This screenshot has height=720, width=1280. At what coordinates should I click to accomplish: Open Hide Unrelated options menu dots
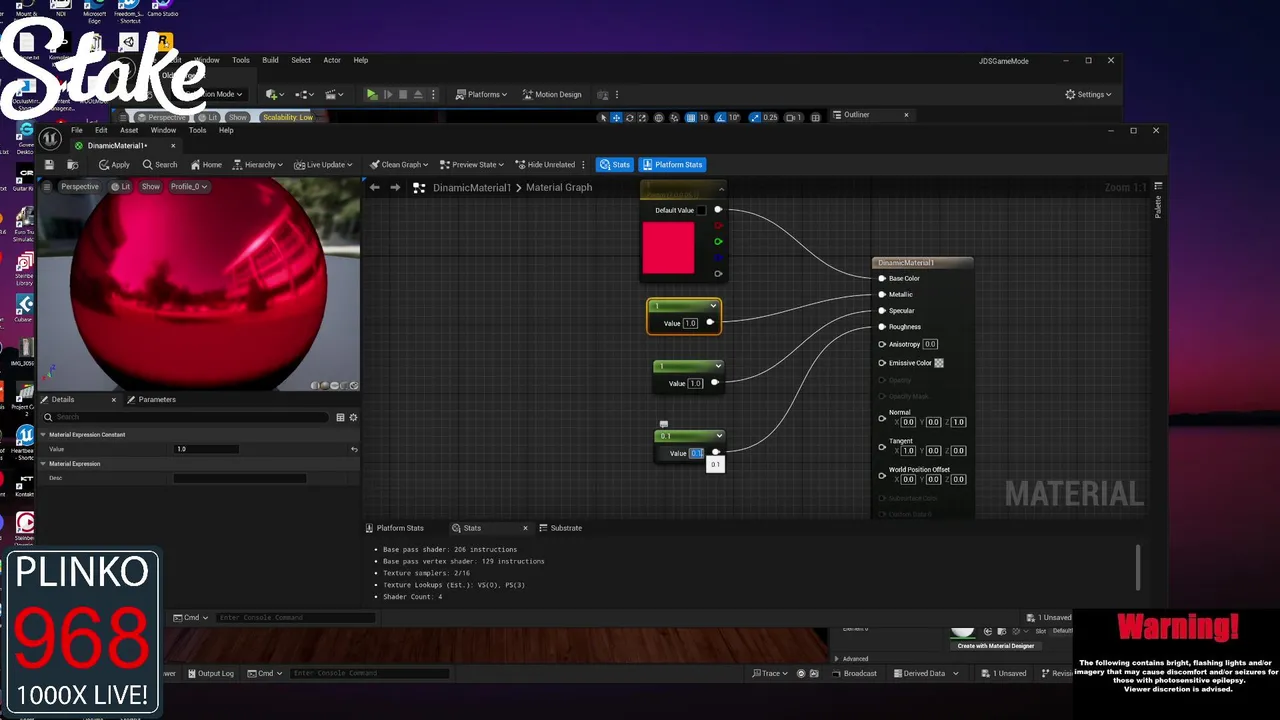click(583, 164)
